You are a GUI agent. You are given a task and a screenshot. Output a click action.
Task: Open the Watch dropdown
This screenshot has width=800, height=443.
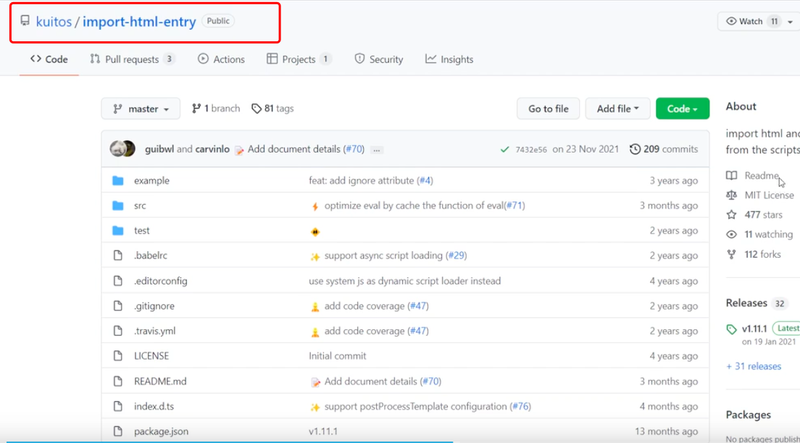pos(758,21)
